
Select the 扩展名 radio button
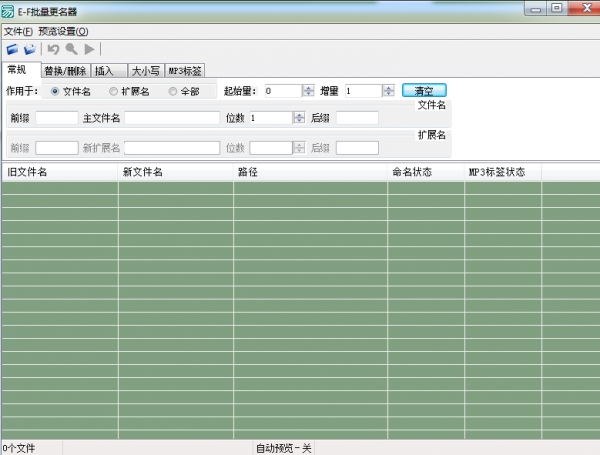click(x=113, y=91)
